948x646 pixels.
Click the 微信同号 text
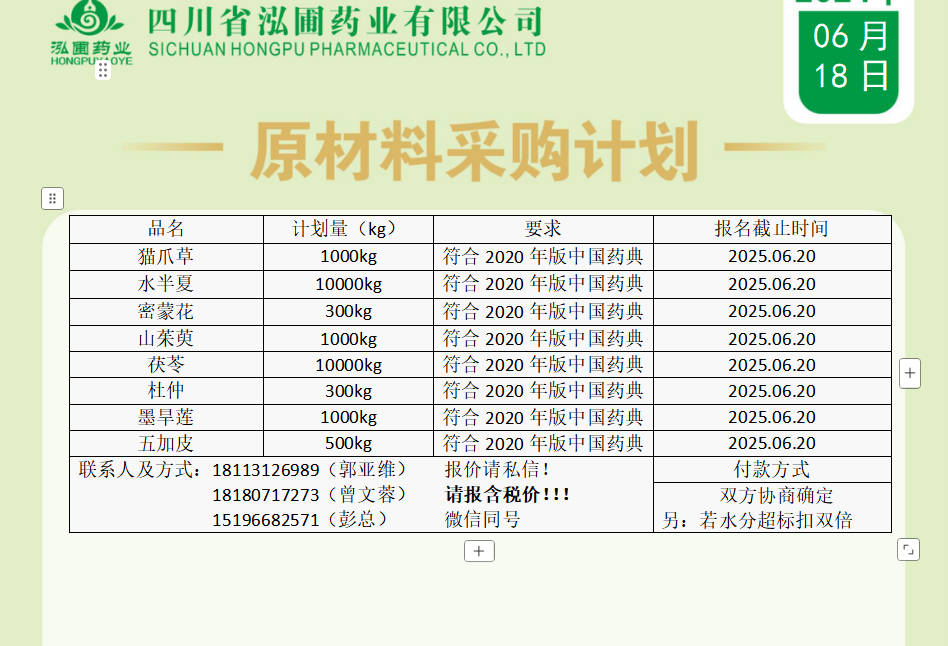click(482, 520)
